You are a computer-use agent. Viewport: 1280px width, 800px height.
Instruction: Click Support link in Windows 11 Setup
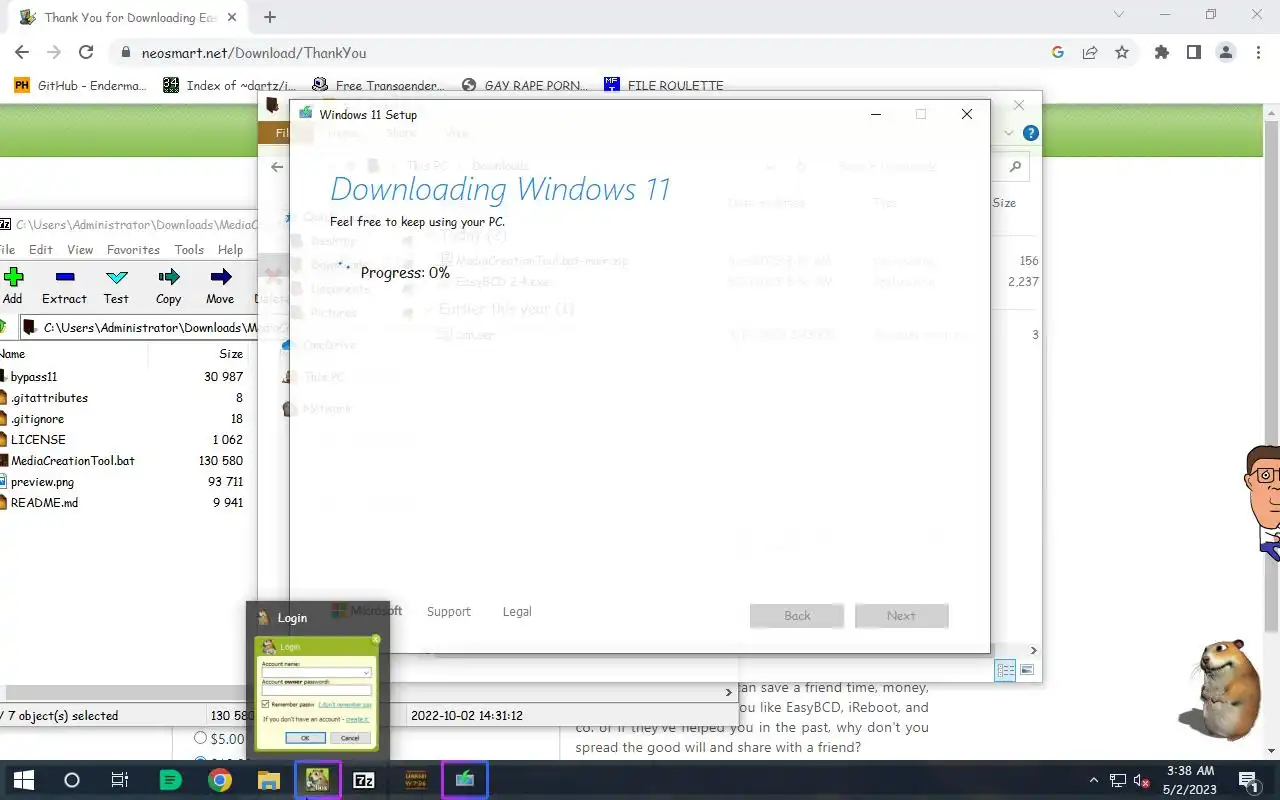click(448, 611)
